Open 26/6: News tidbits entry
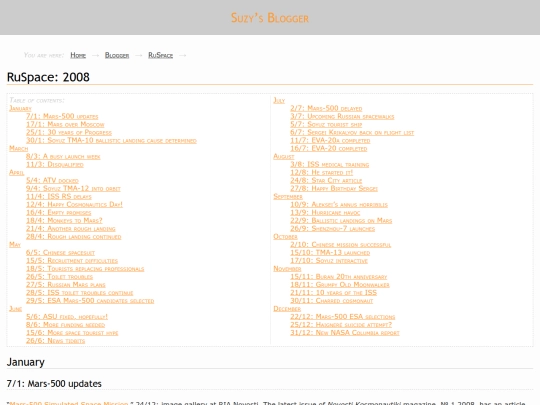 55,340
